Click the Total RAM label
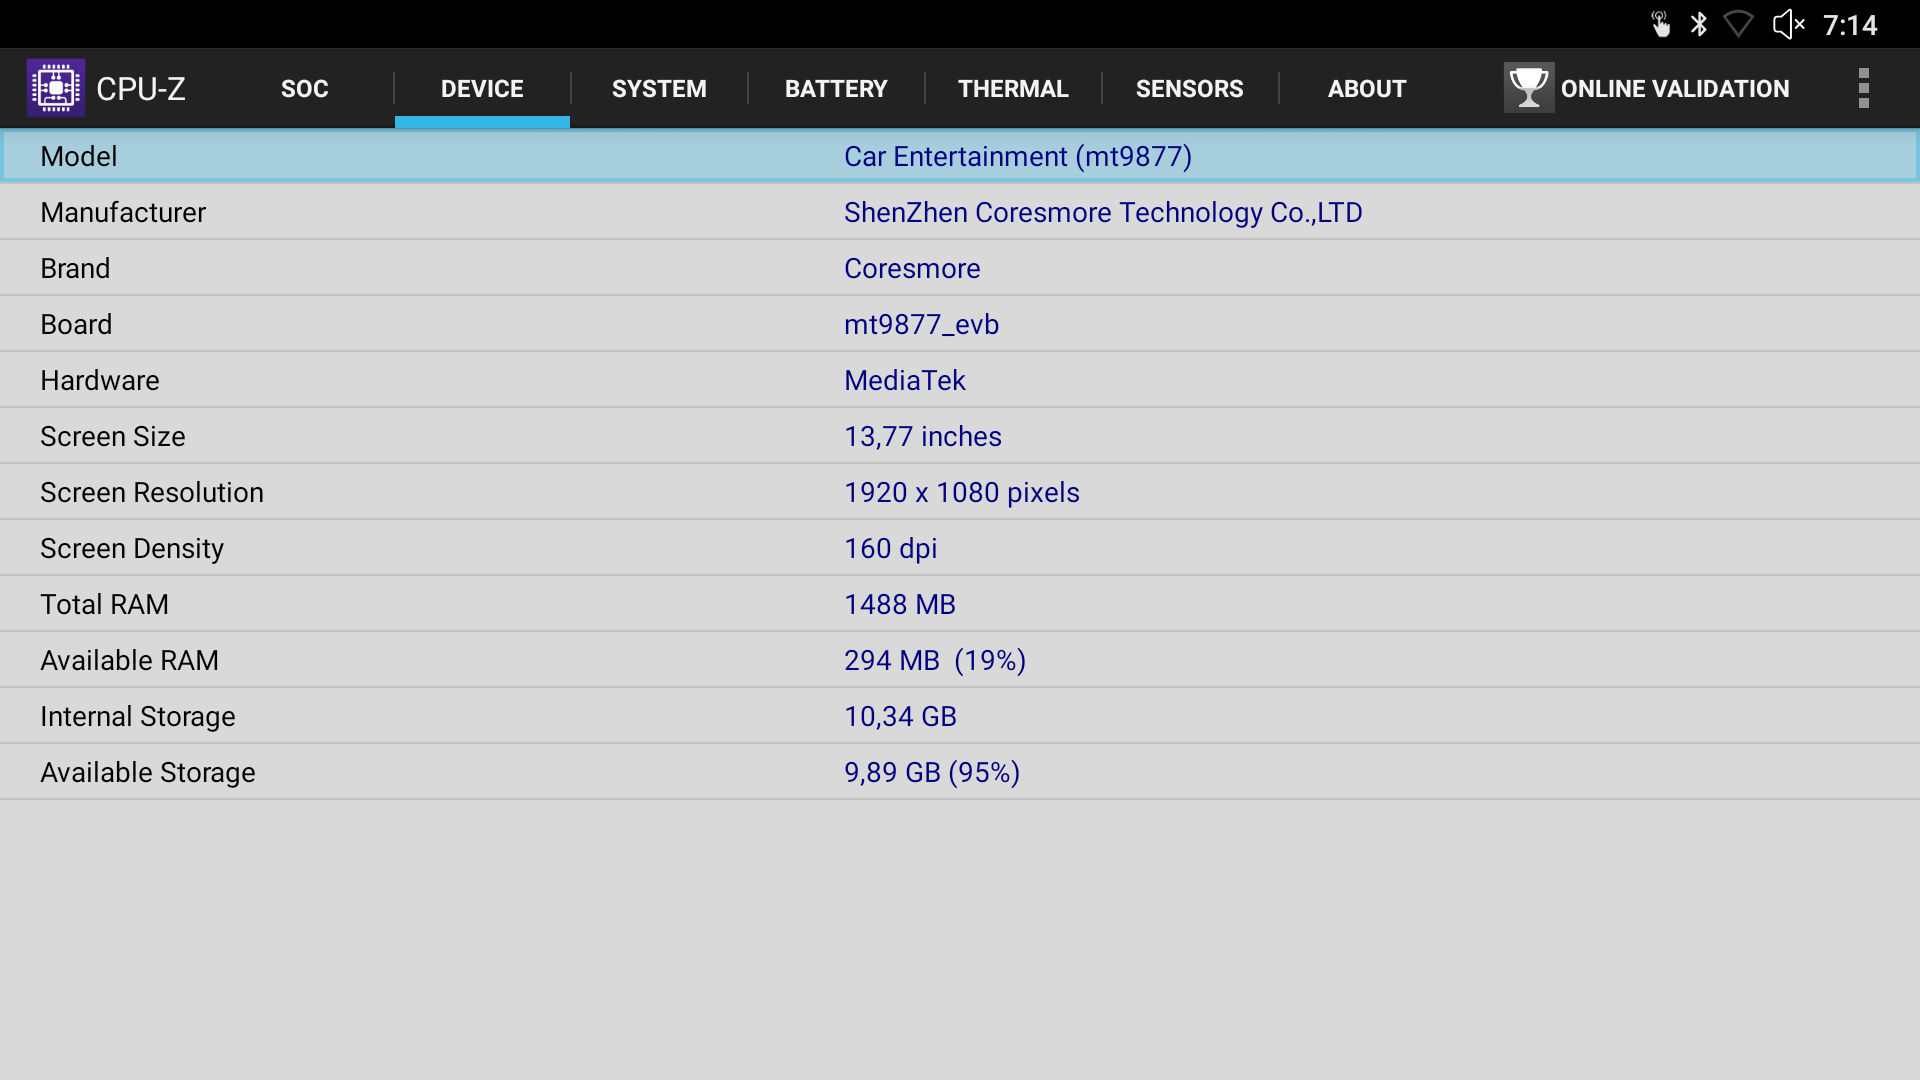1920x1080 pixels. (104, 605)
